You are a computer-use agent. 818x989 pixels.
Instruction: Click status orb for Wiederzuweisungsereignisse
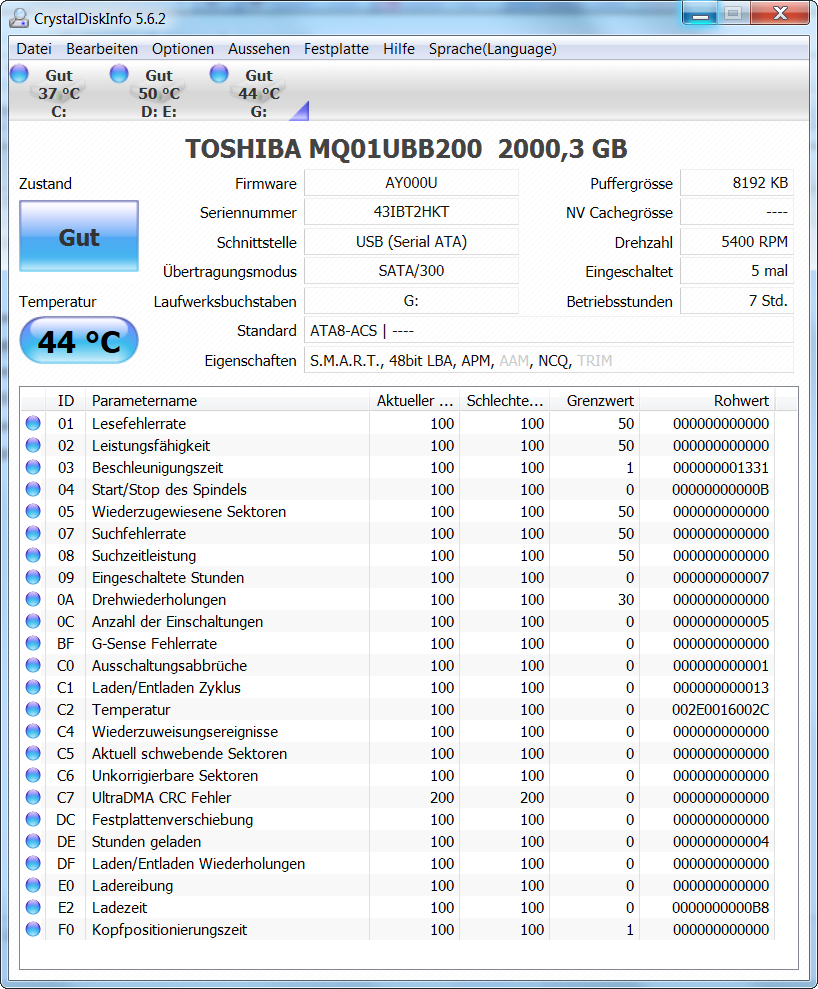[33, 732]
